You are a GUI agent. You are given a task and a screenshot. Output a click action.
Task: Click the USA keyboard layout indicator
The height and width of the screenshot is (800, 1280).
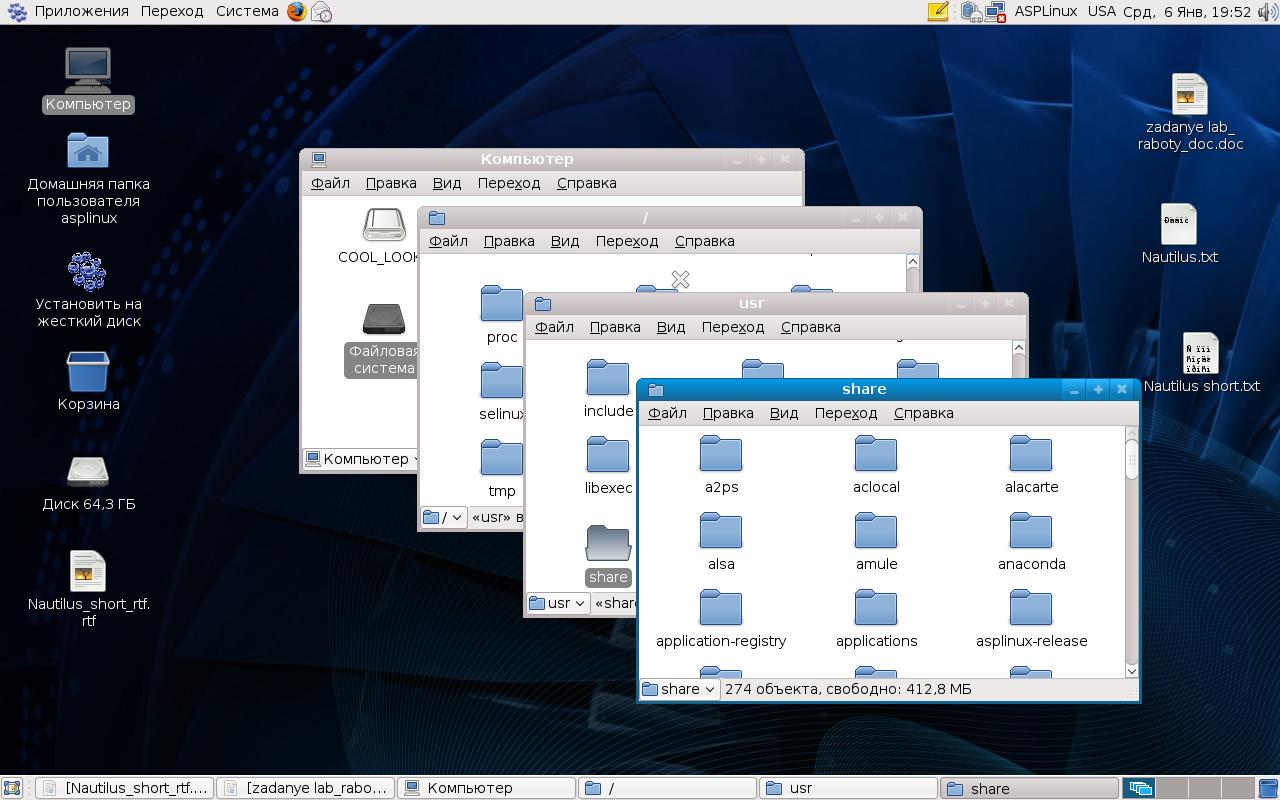(x=1101, y=12)
